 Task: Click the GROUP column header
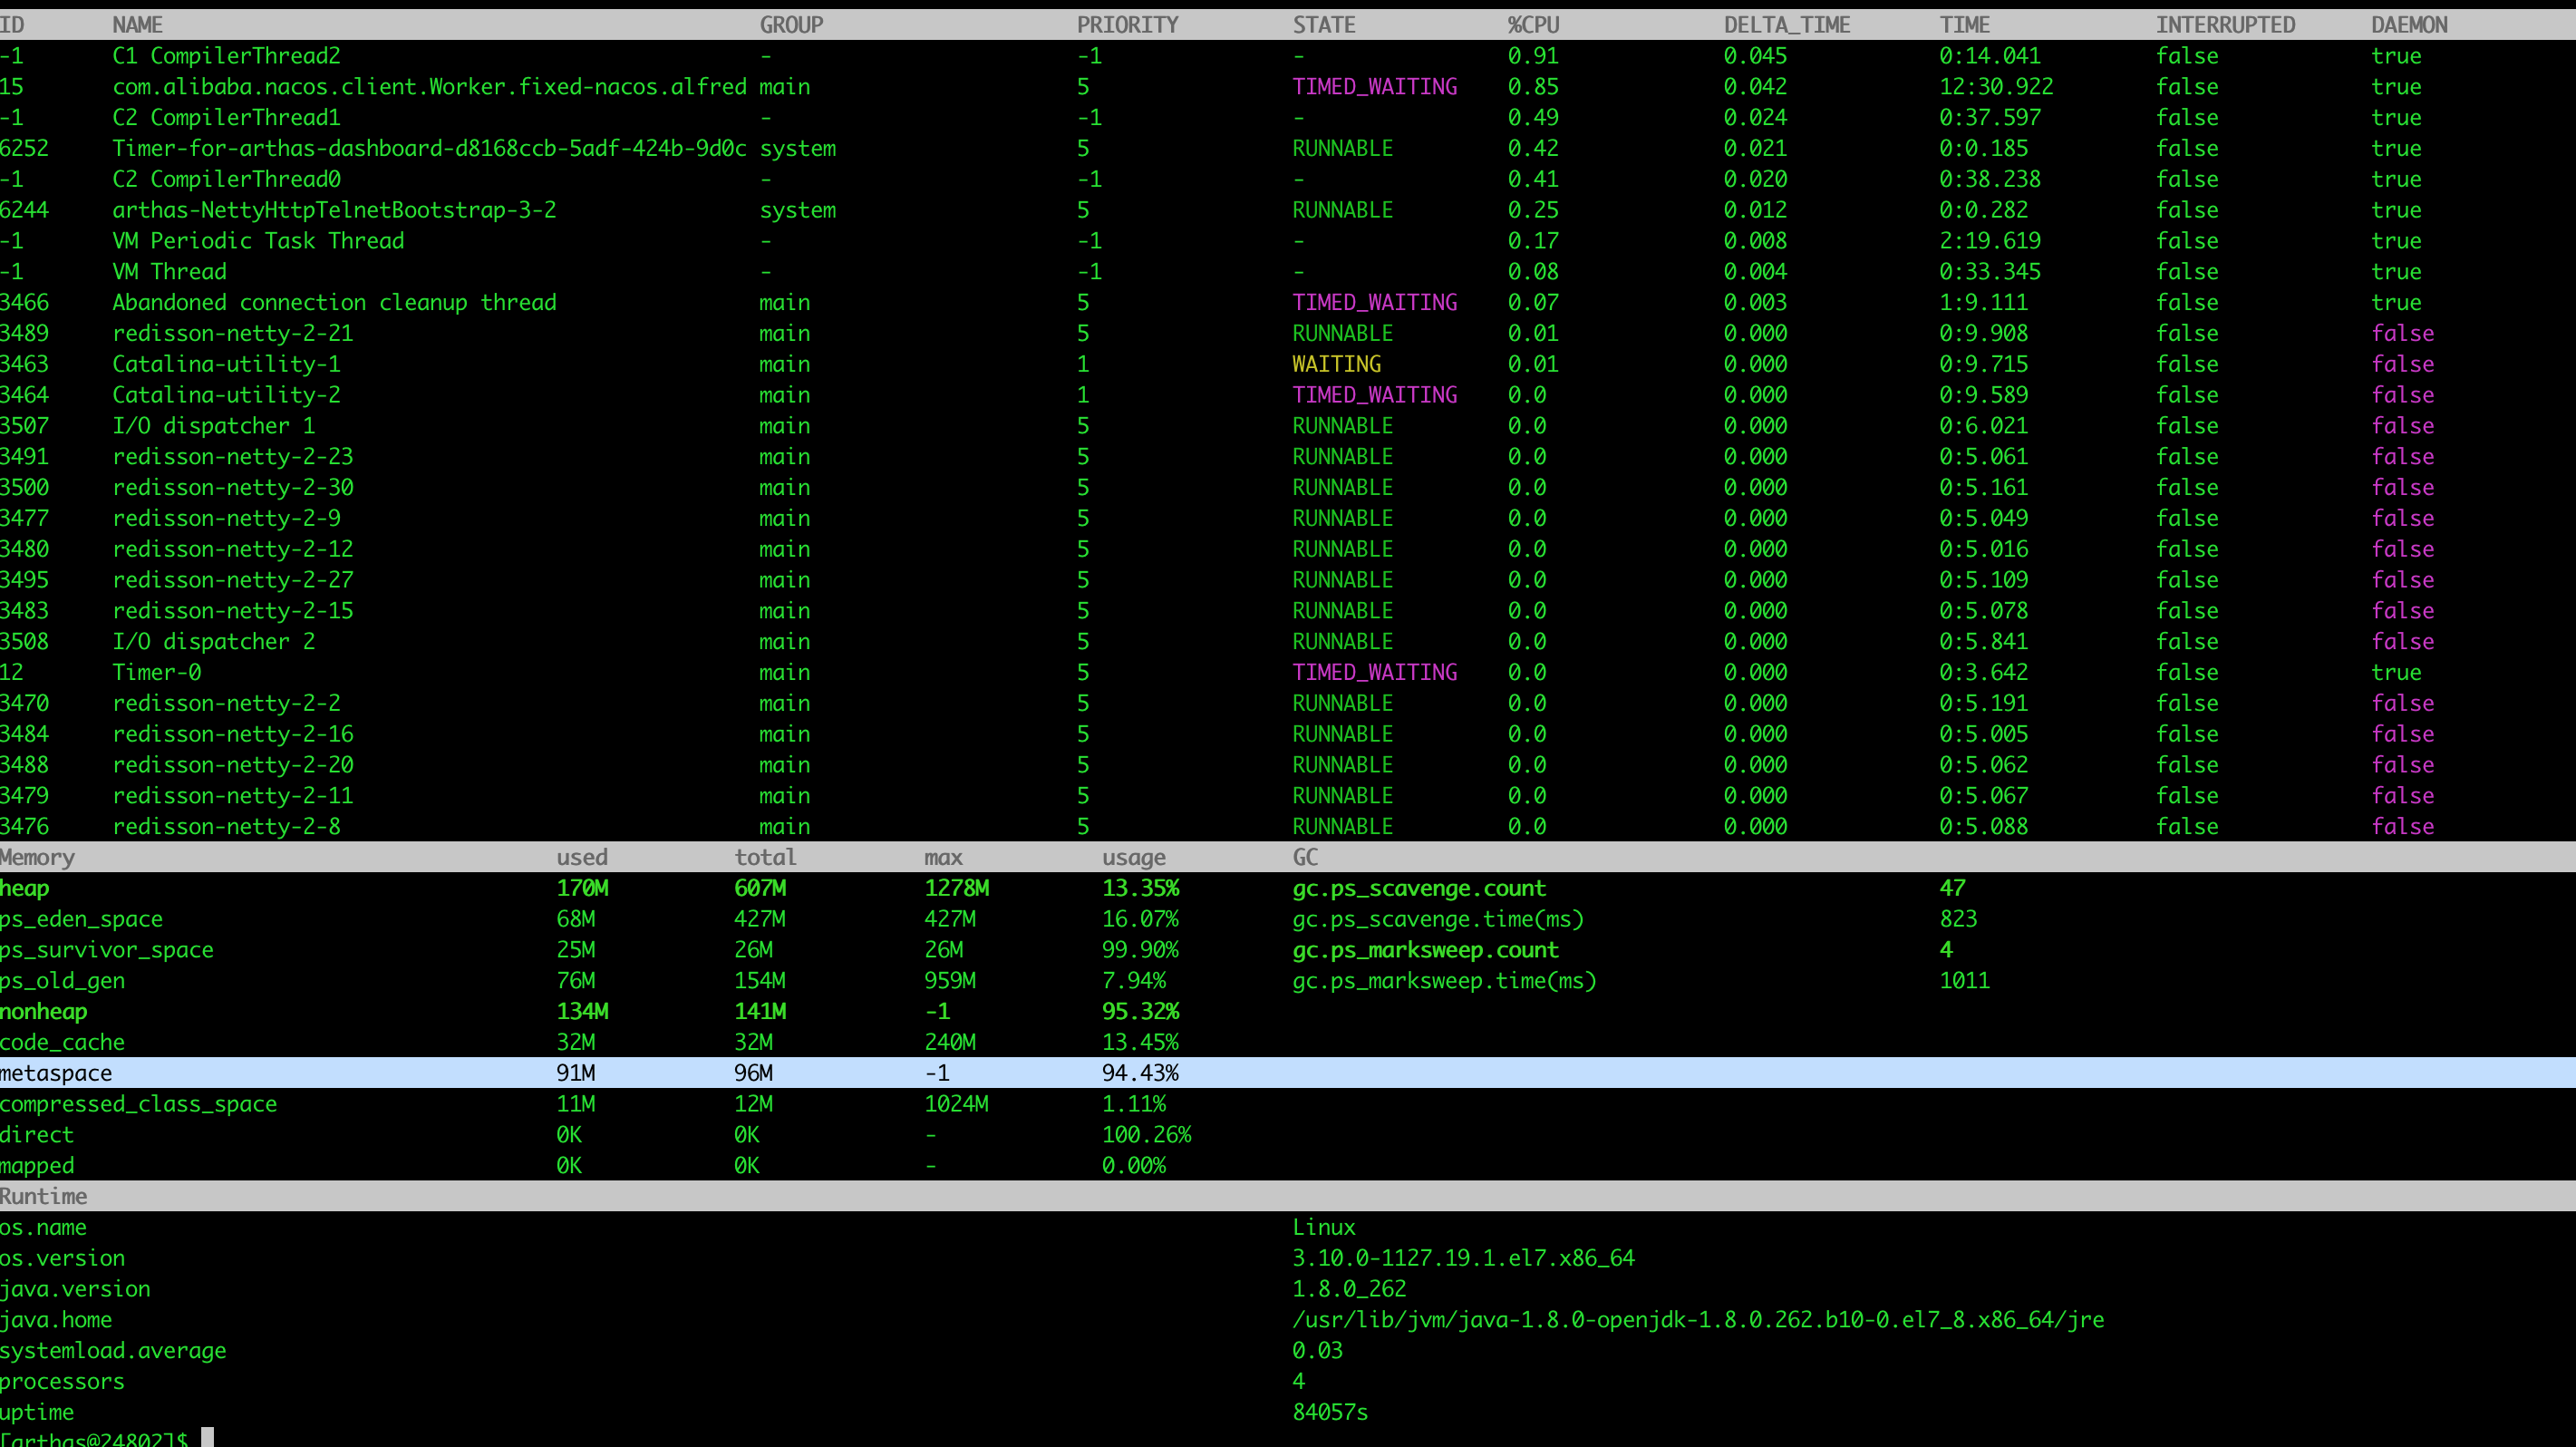pyautogui.click(x=791, y=25)
